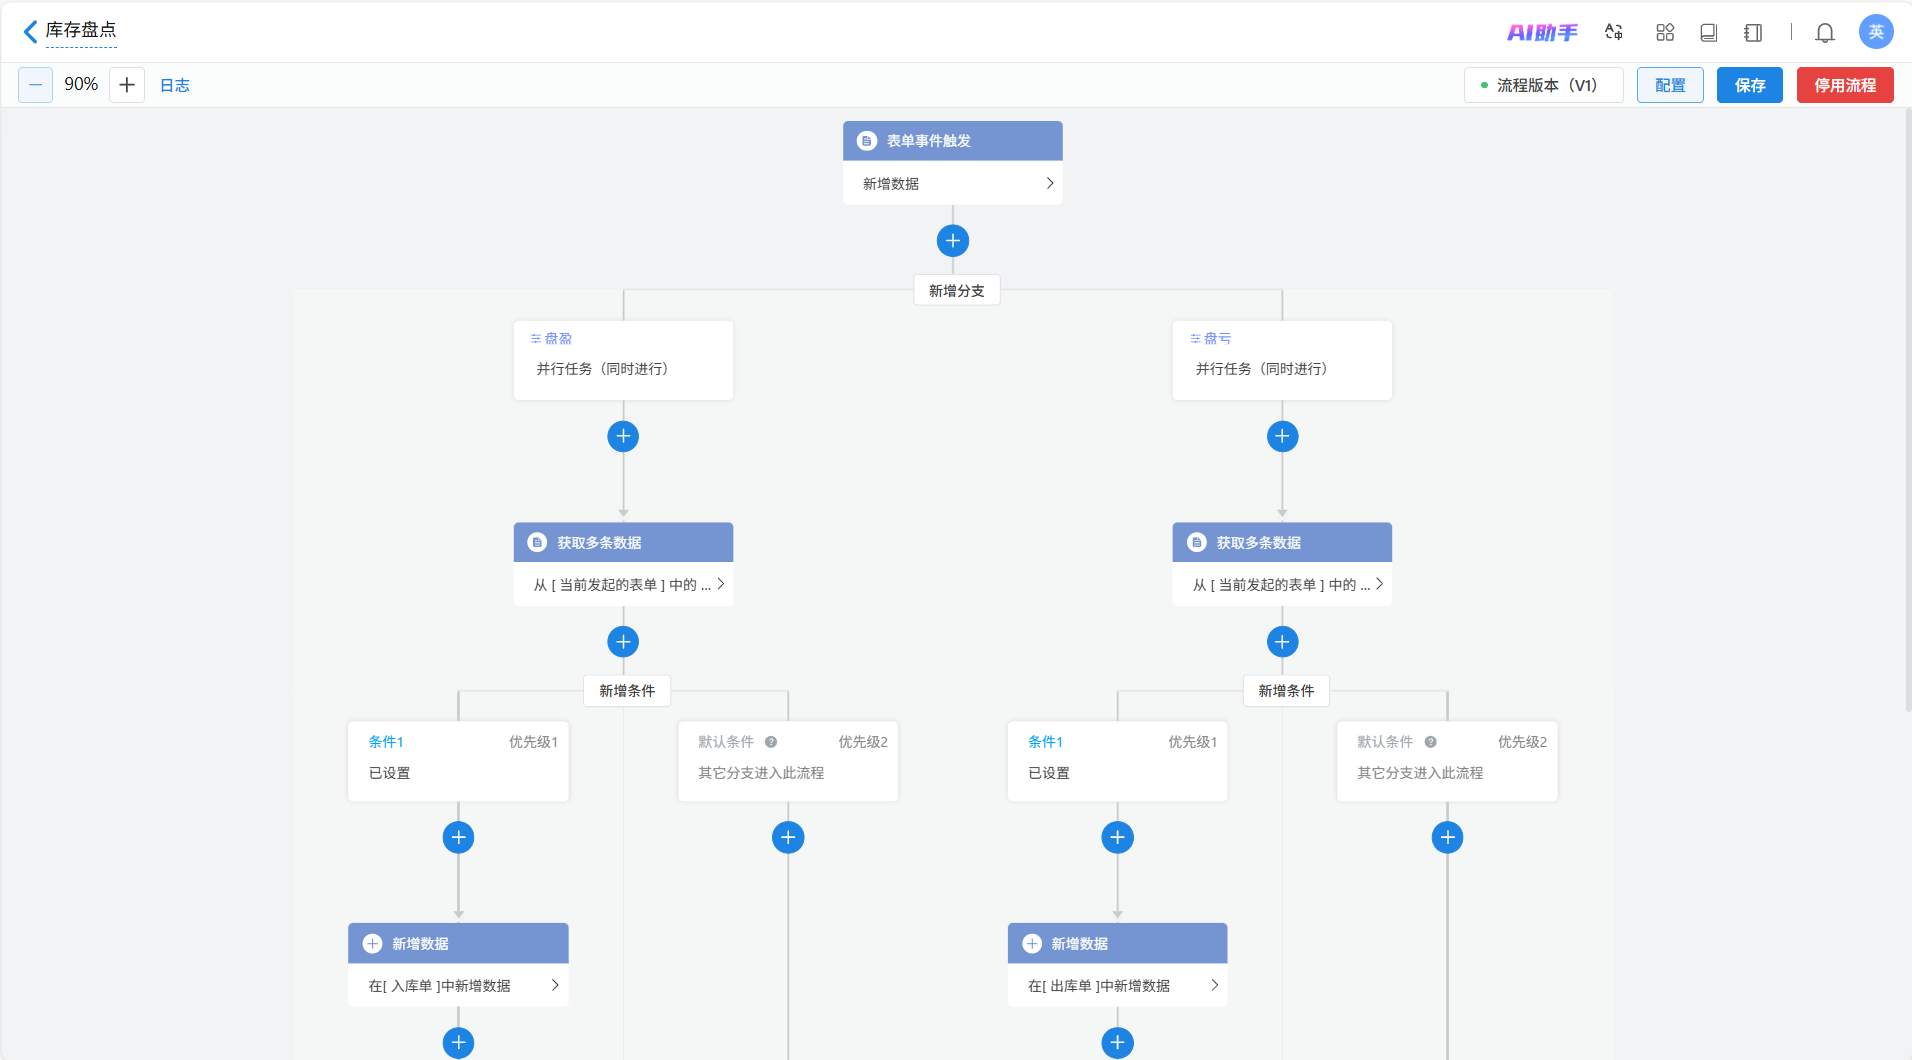Open the notifications bell
The height and width of the screenshot is (1060, 1912).
tap(1824, 33)
